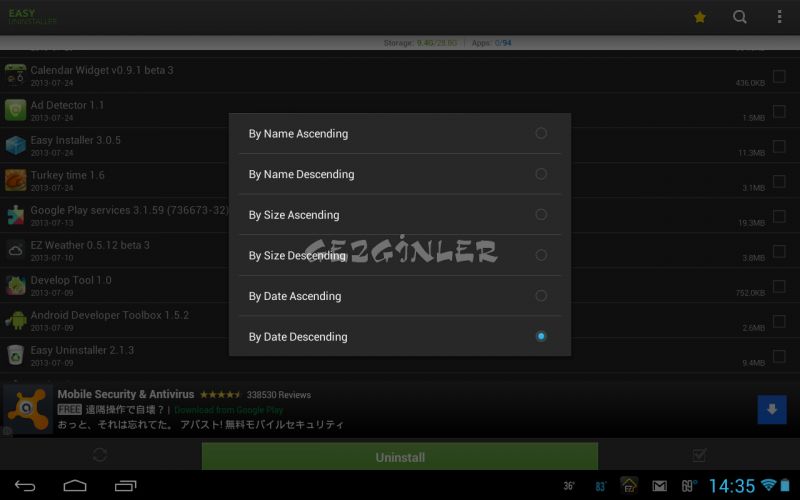The width and height of the screenshot is (800, 500).
Task: Check the Turkey time 1.6 checkbox
Action: click(779, 181)
